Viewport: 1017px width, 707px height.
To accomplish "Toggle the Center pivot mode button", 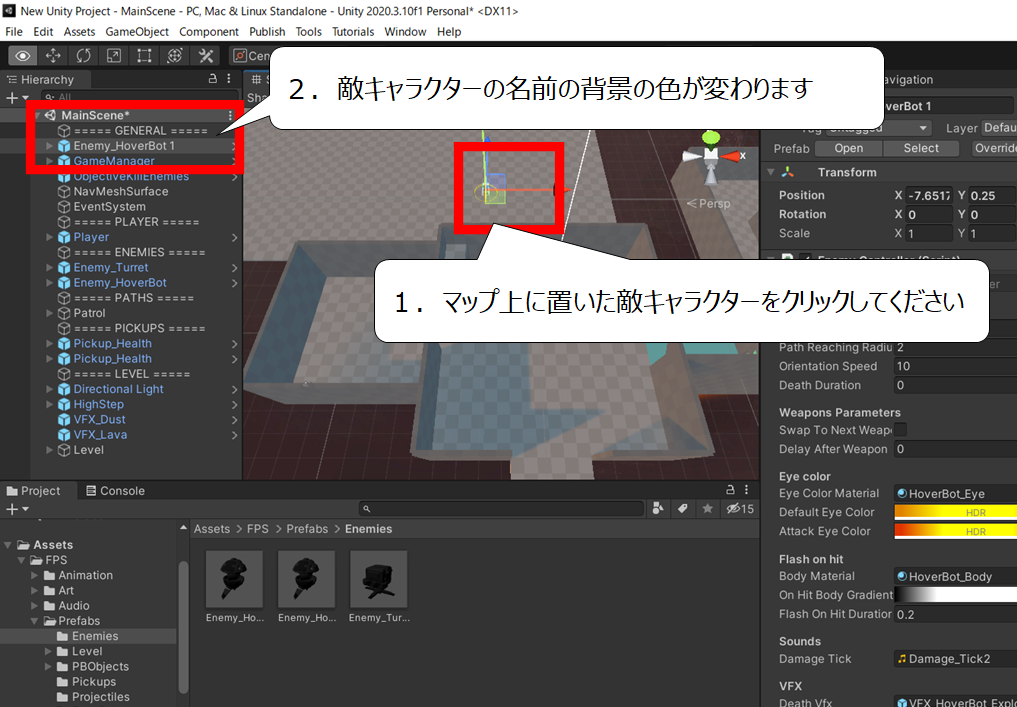I will coord(250,56).
